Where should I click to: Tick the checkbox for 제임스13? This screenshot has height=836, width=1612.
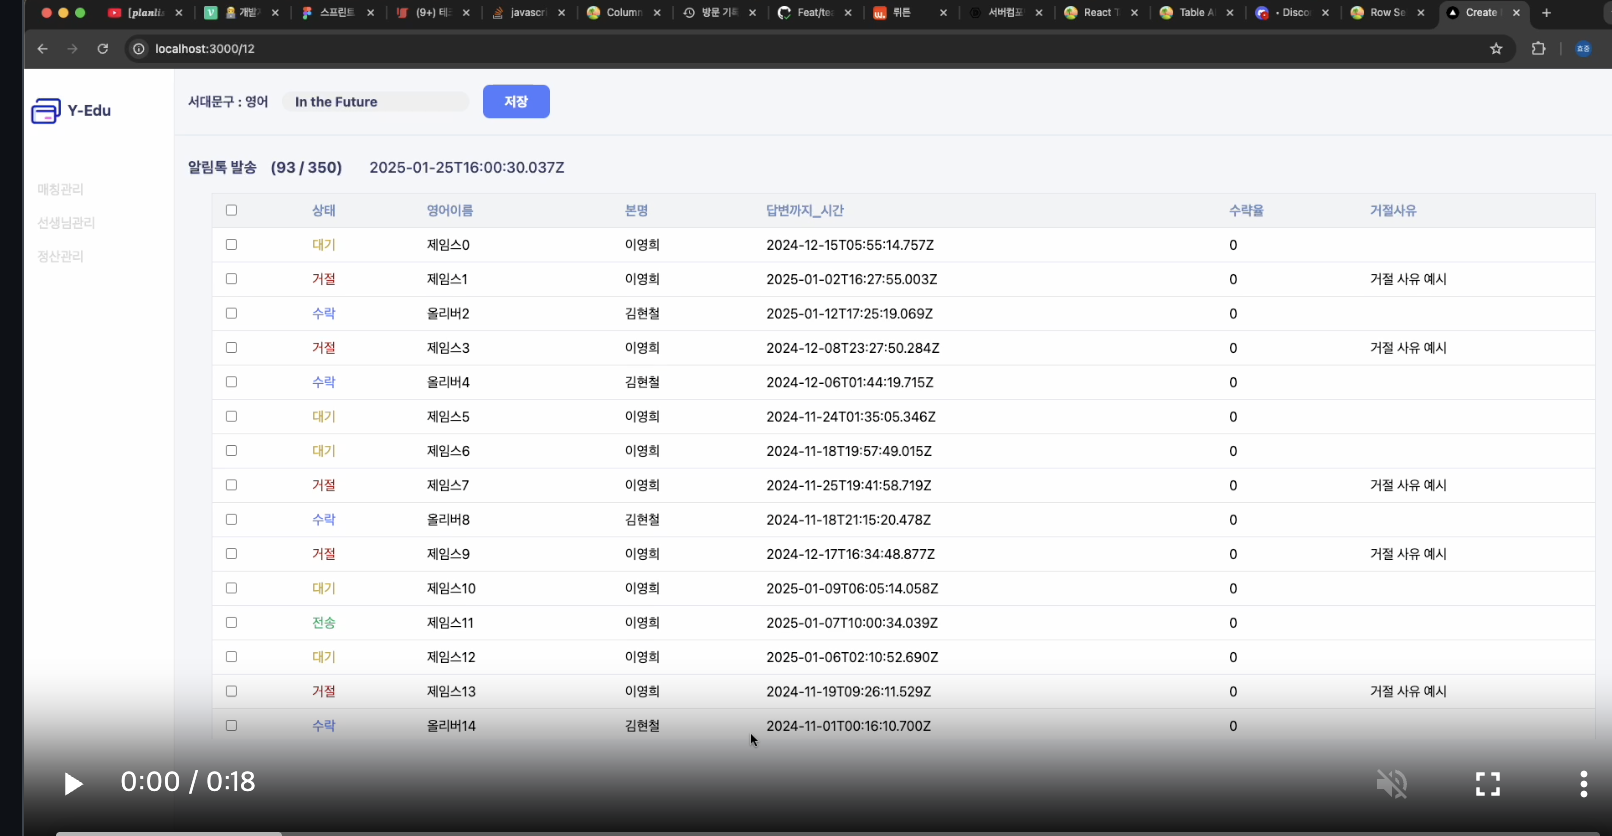[231, 691]
